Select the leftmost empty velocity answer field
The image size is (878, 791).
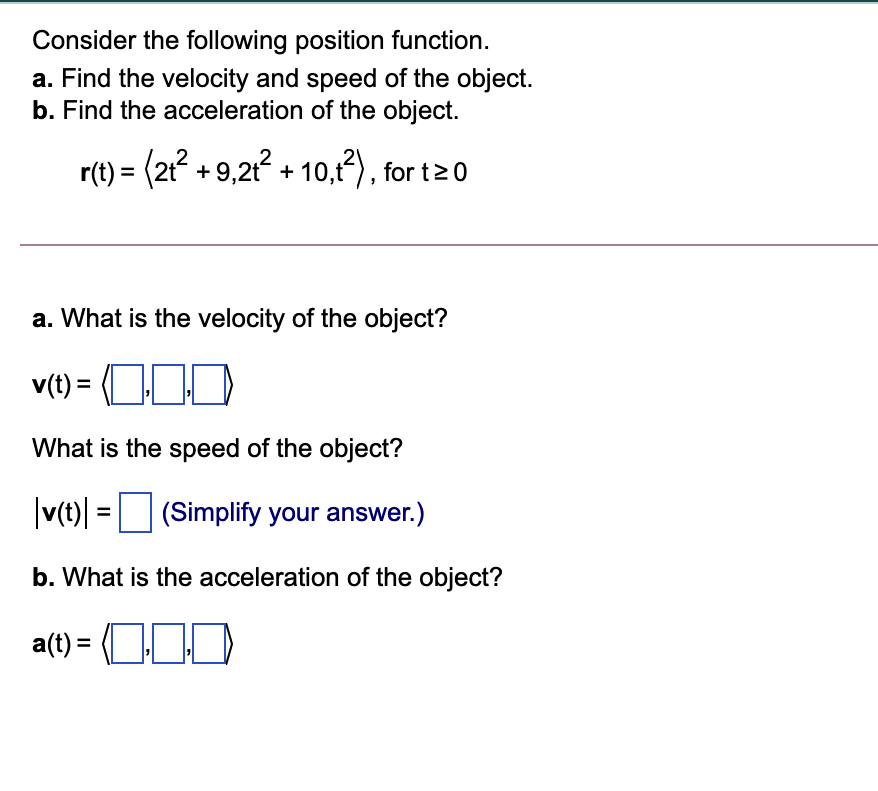pyautogui.click(x=128, y=385)
